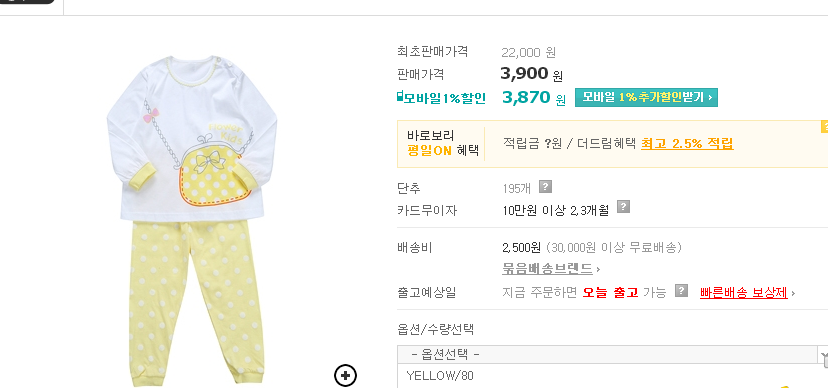This screenshot has height=388, width=828.
Task: Open the 빠른배송 보상제 link
Action: pos(744,292)
